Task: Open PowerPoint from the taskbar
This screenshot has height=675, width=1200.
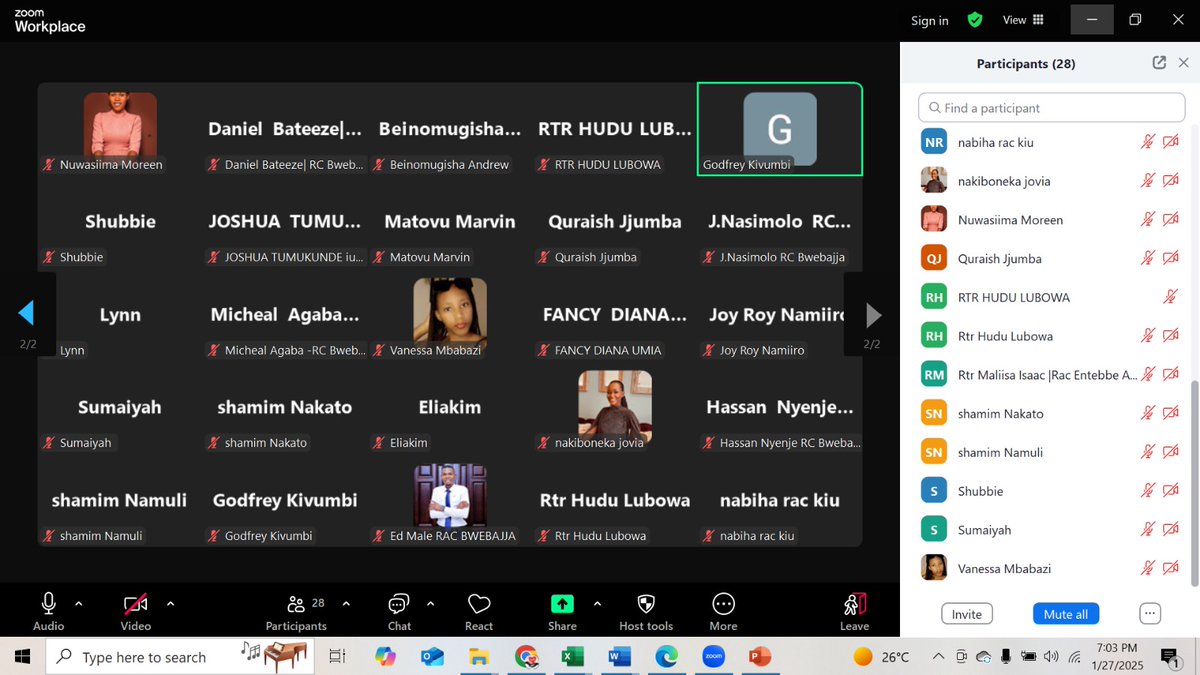Action: 760,657
